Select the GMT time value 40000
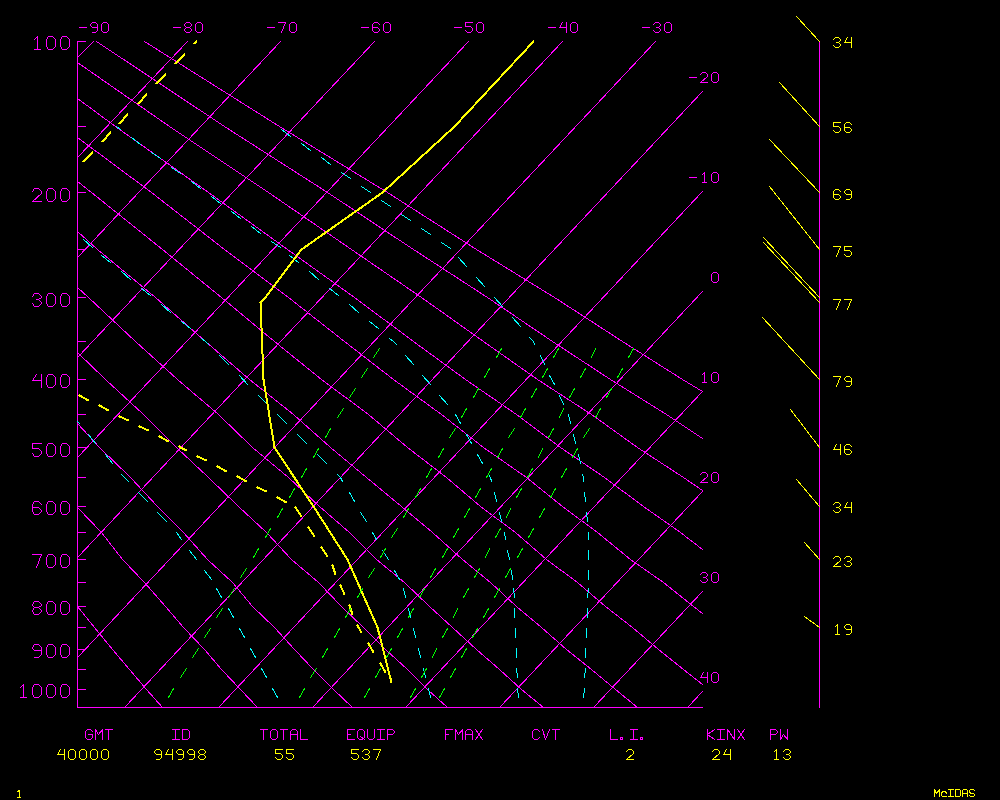 (x=83, y=755)
